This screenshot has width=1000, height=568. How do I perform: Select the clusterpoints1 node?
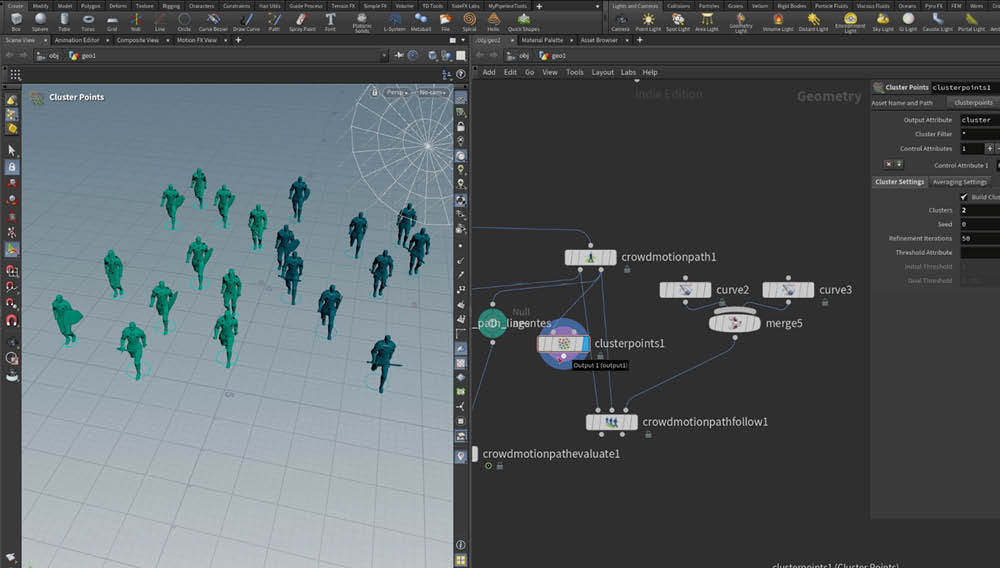click(x=562, y=343)
